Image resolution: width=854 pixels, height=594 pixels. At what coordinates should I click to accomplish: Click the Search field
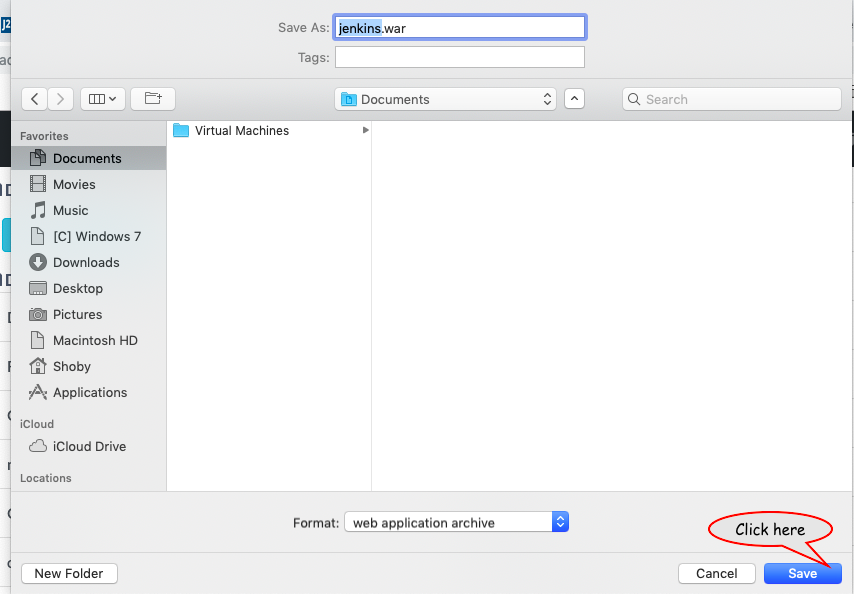click(x=732, y=99)
